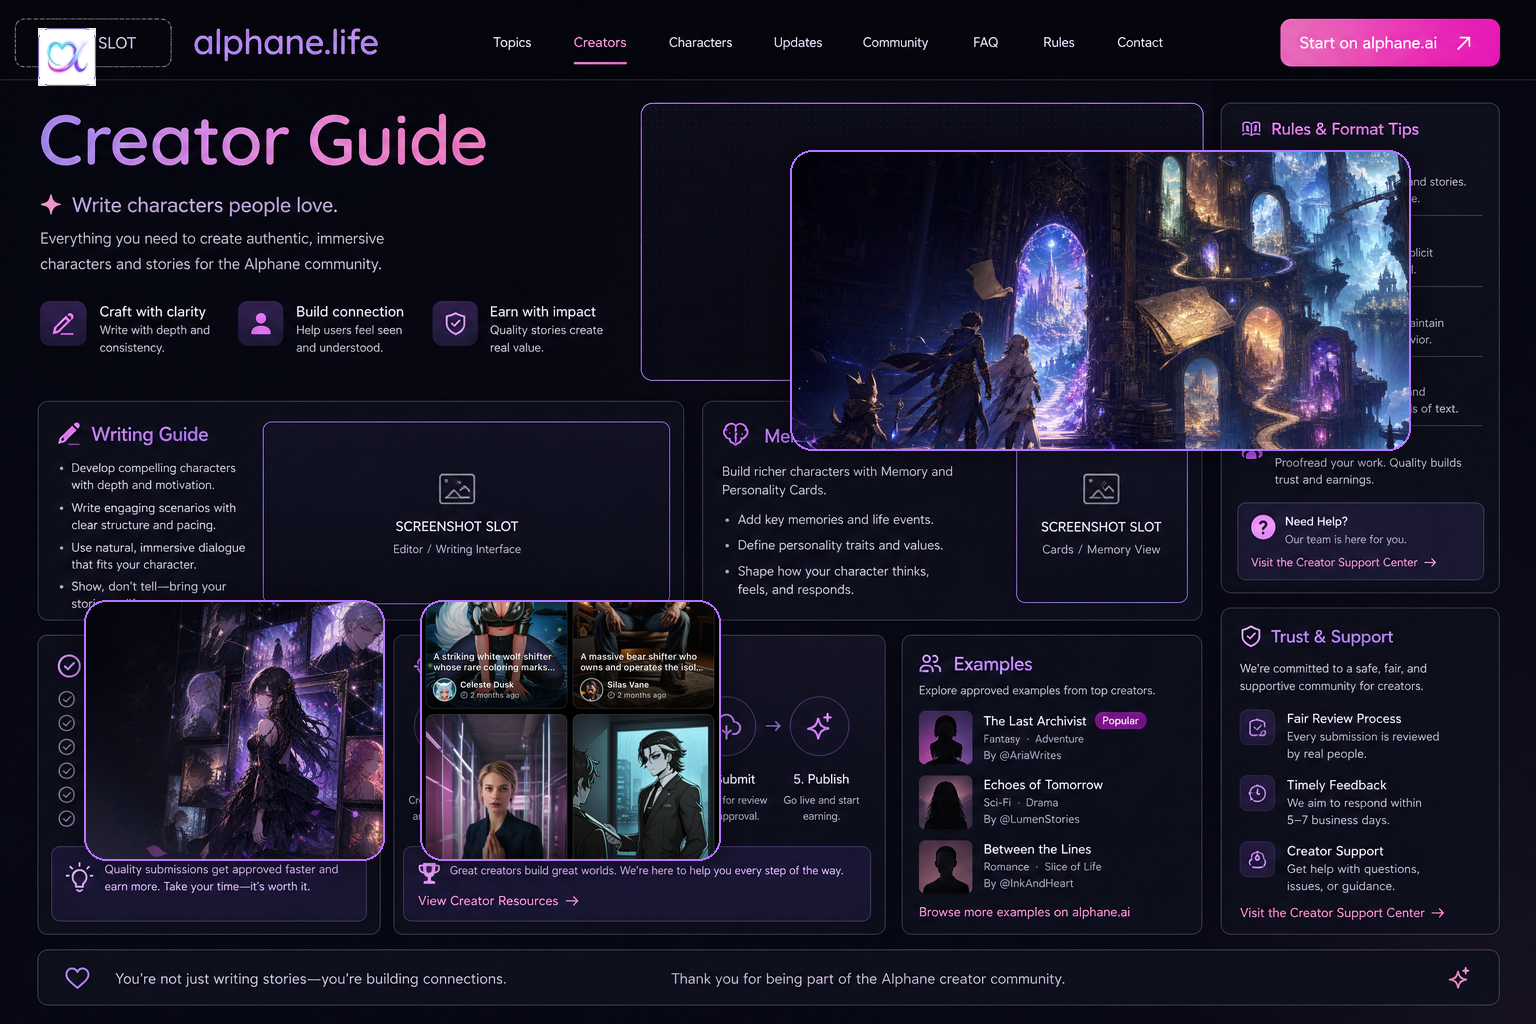Image resolution: width=1536 pixels, height=1024 pixels.
Task: Click the book icon beside Rules & Format Tips
Action: point(1251,129)
